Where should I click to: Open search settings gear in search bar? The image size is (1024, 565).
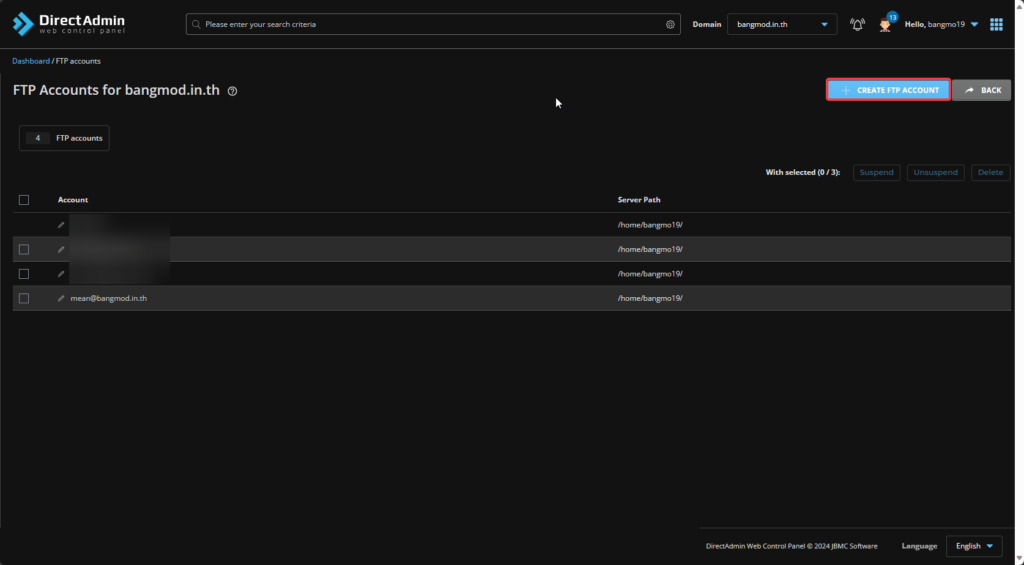coord(670,24)
